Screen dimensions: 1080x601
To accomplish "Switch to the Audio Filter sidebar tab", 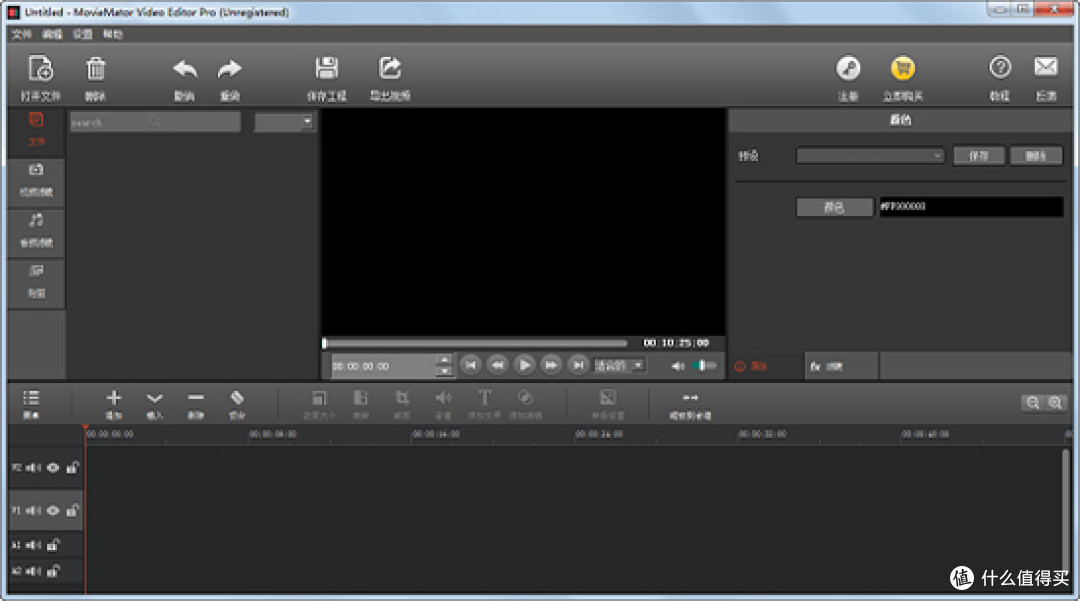I will pyautogui.click(x=37, y=230).
